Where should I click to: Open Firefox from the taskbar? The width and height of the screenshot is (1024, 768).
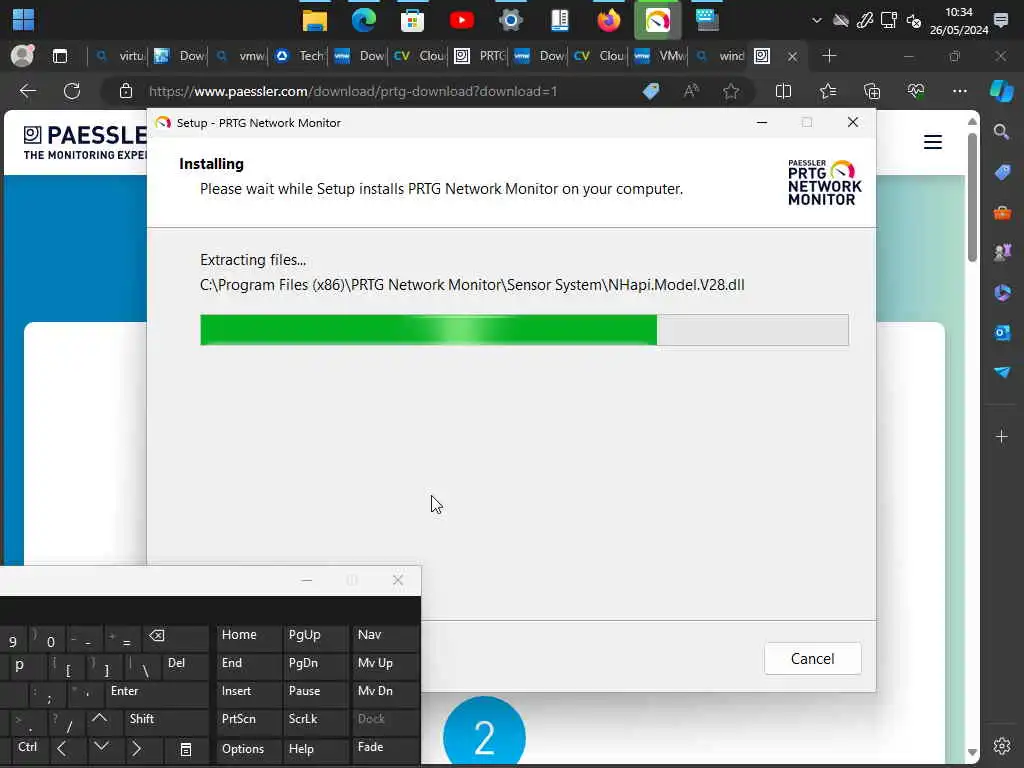point(609,20)
